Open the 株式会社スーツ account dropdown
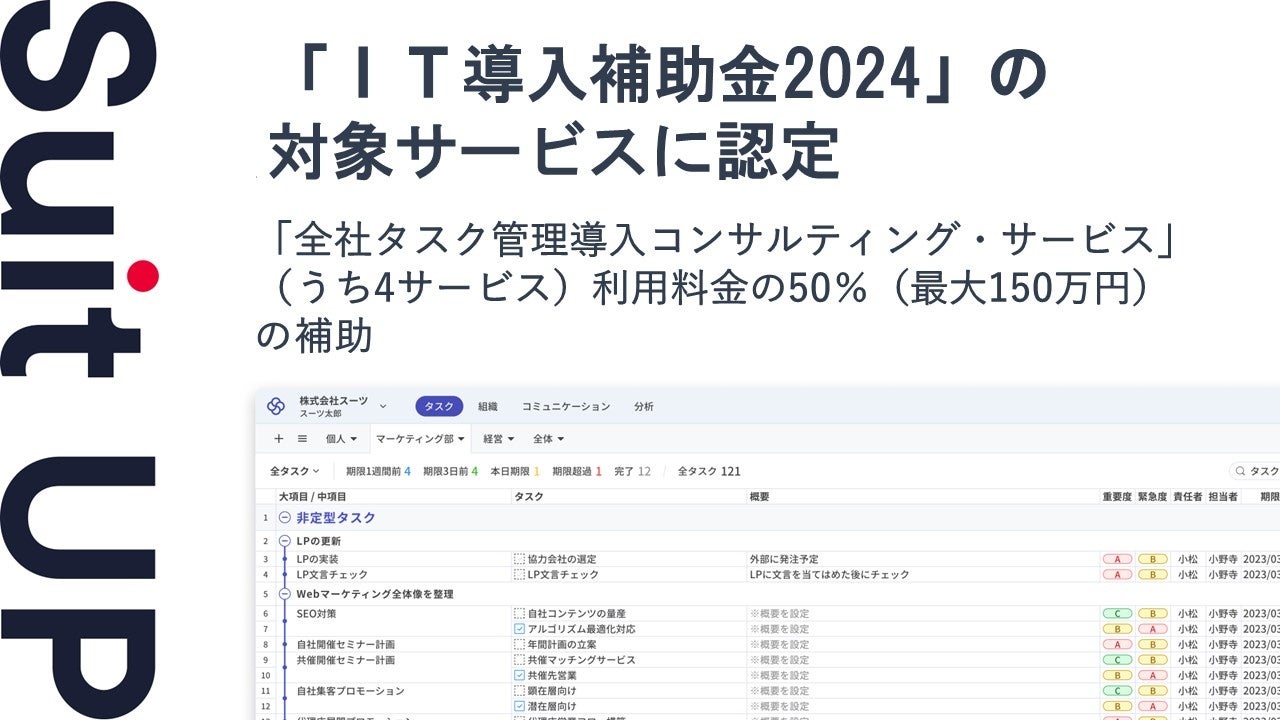Viewport: 1280px width, 720px height. pyautogui.click(x=383, y=406)
